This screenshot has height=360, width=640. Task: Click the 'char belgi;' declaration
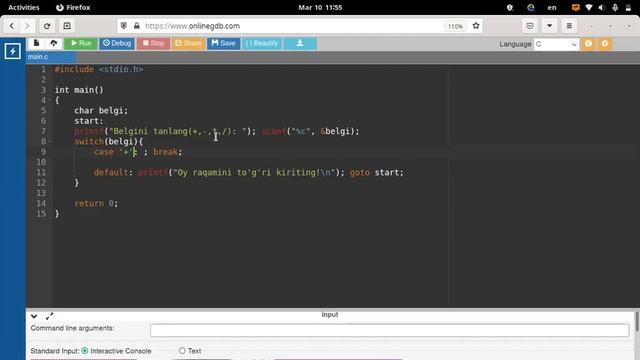(x=101, y=110)
